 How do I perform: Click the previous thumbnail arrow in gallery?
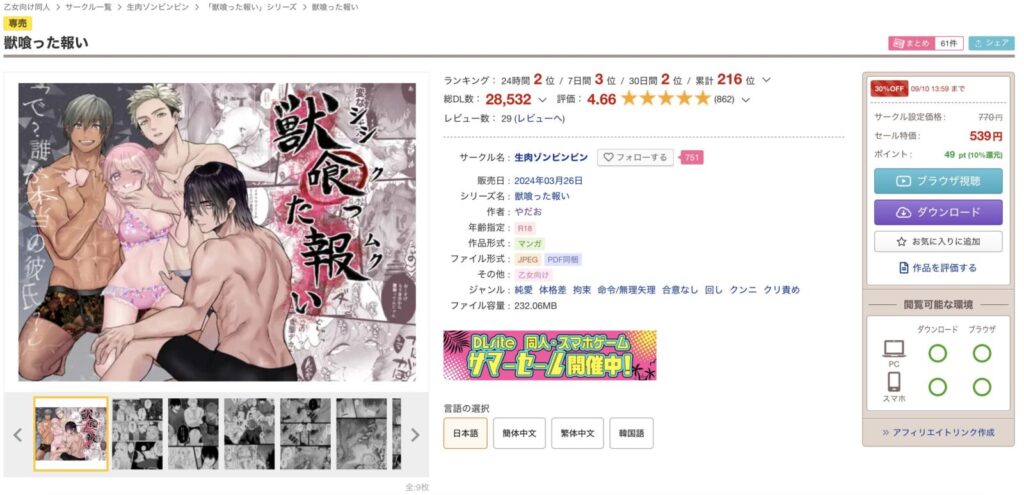coord(18,434)
